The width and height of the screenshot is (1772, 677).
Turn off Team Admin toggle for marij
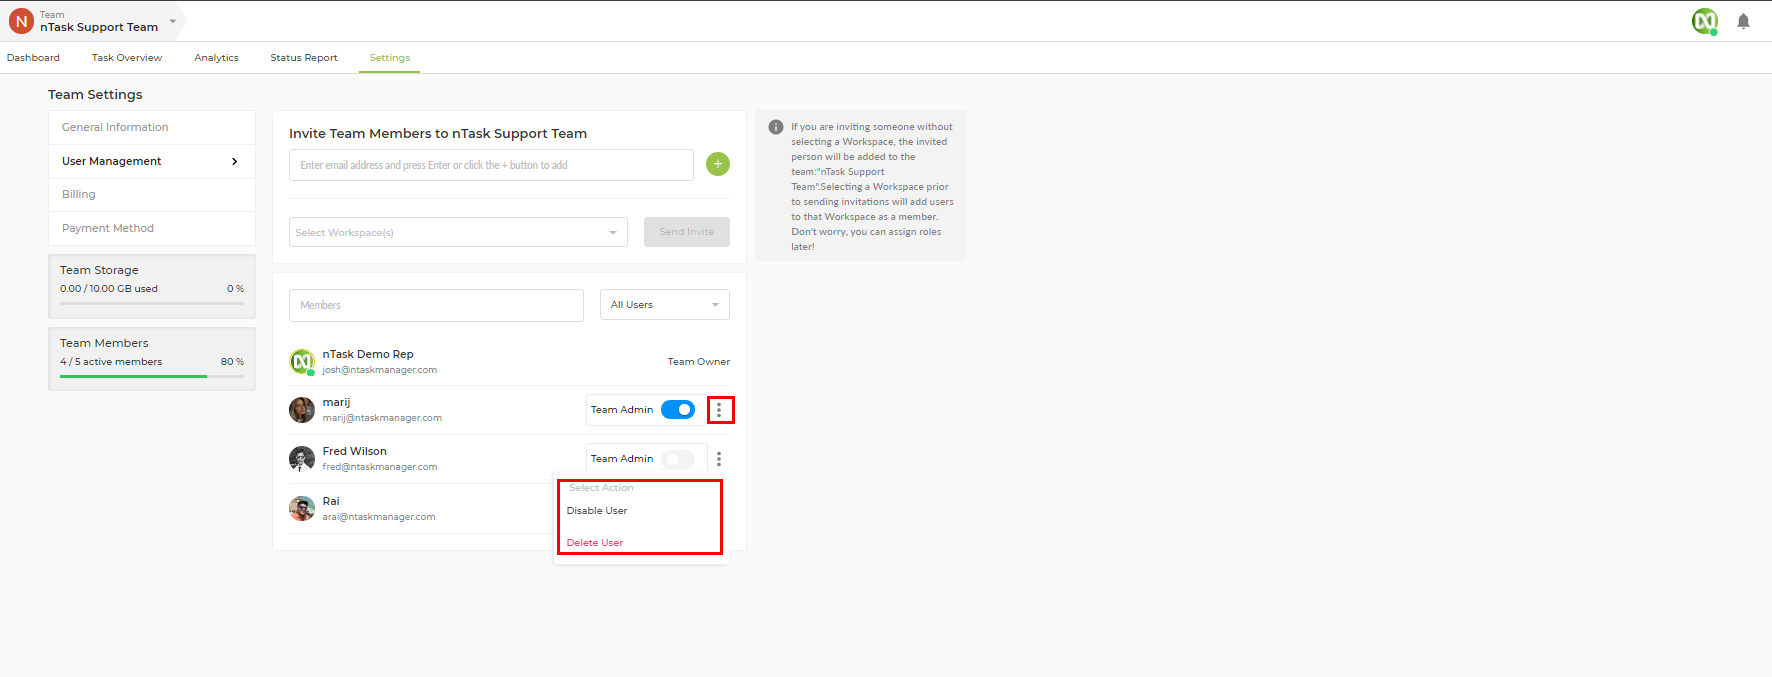point(678,410)
